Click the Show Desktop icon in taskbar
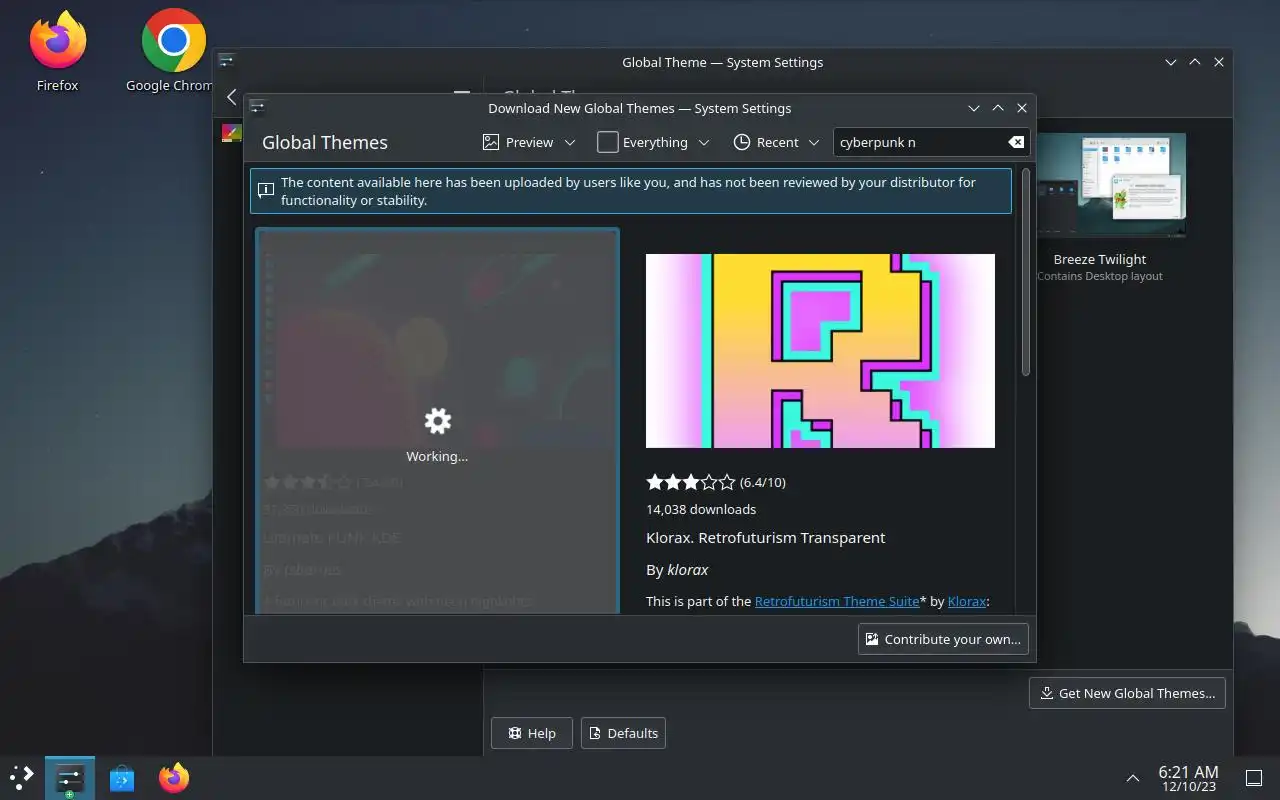Screen dimensions: 1280x800 click(x=1253, y=778)
